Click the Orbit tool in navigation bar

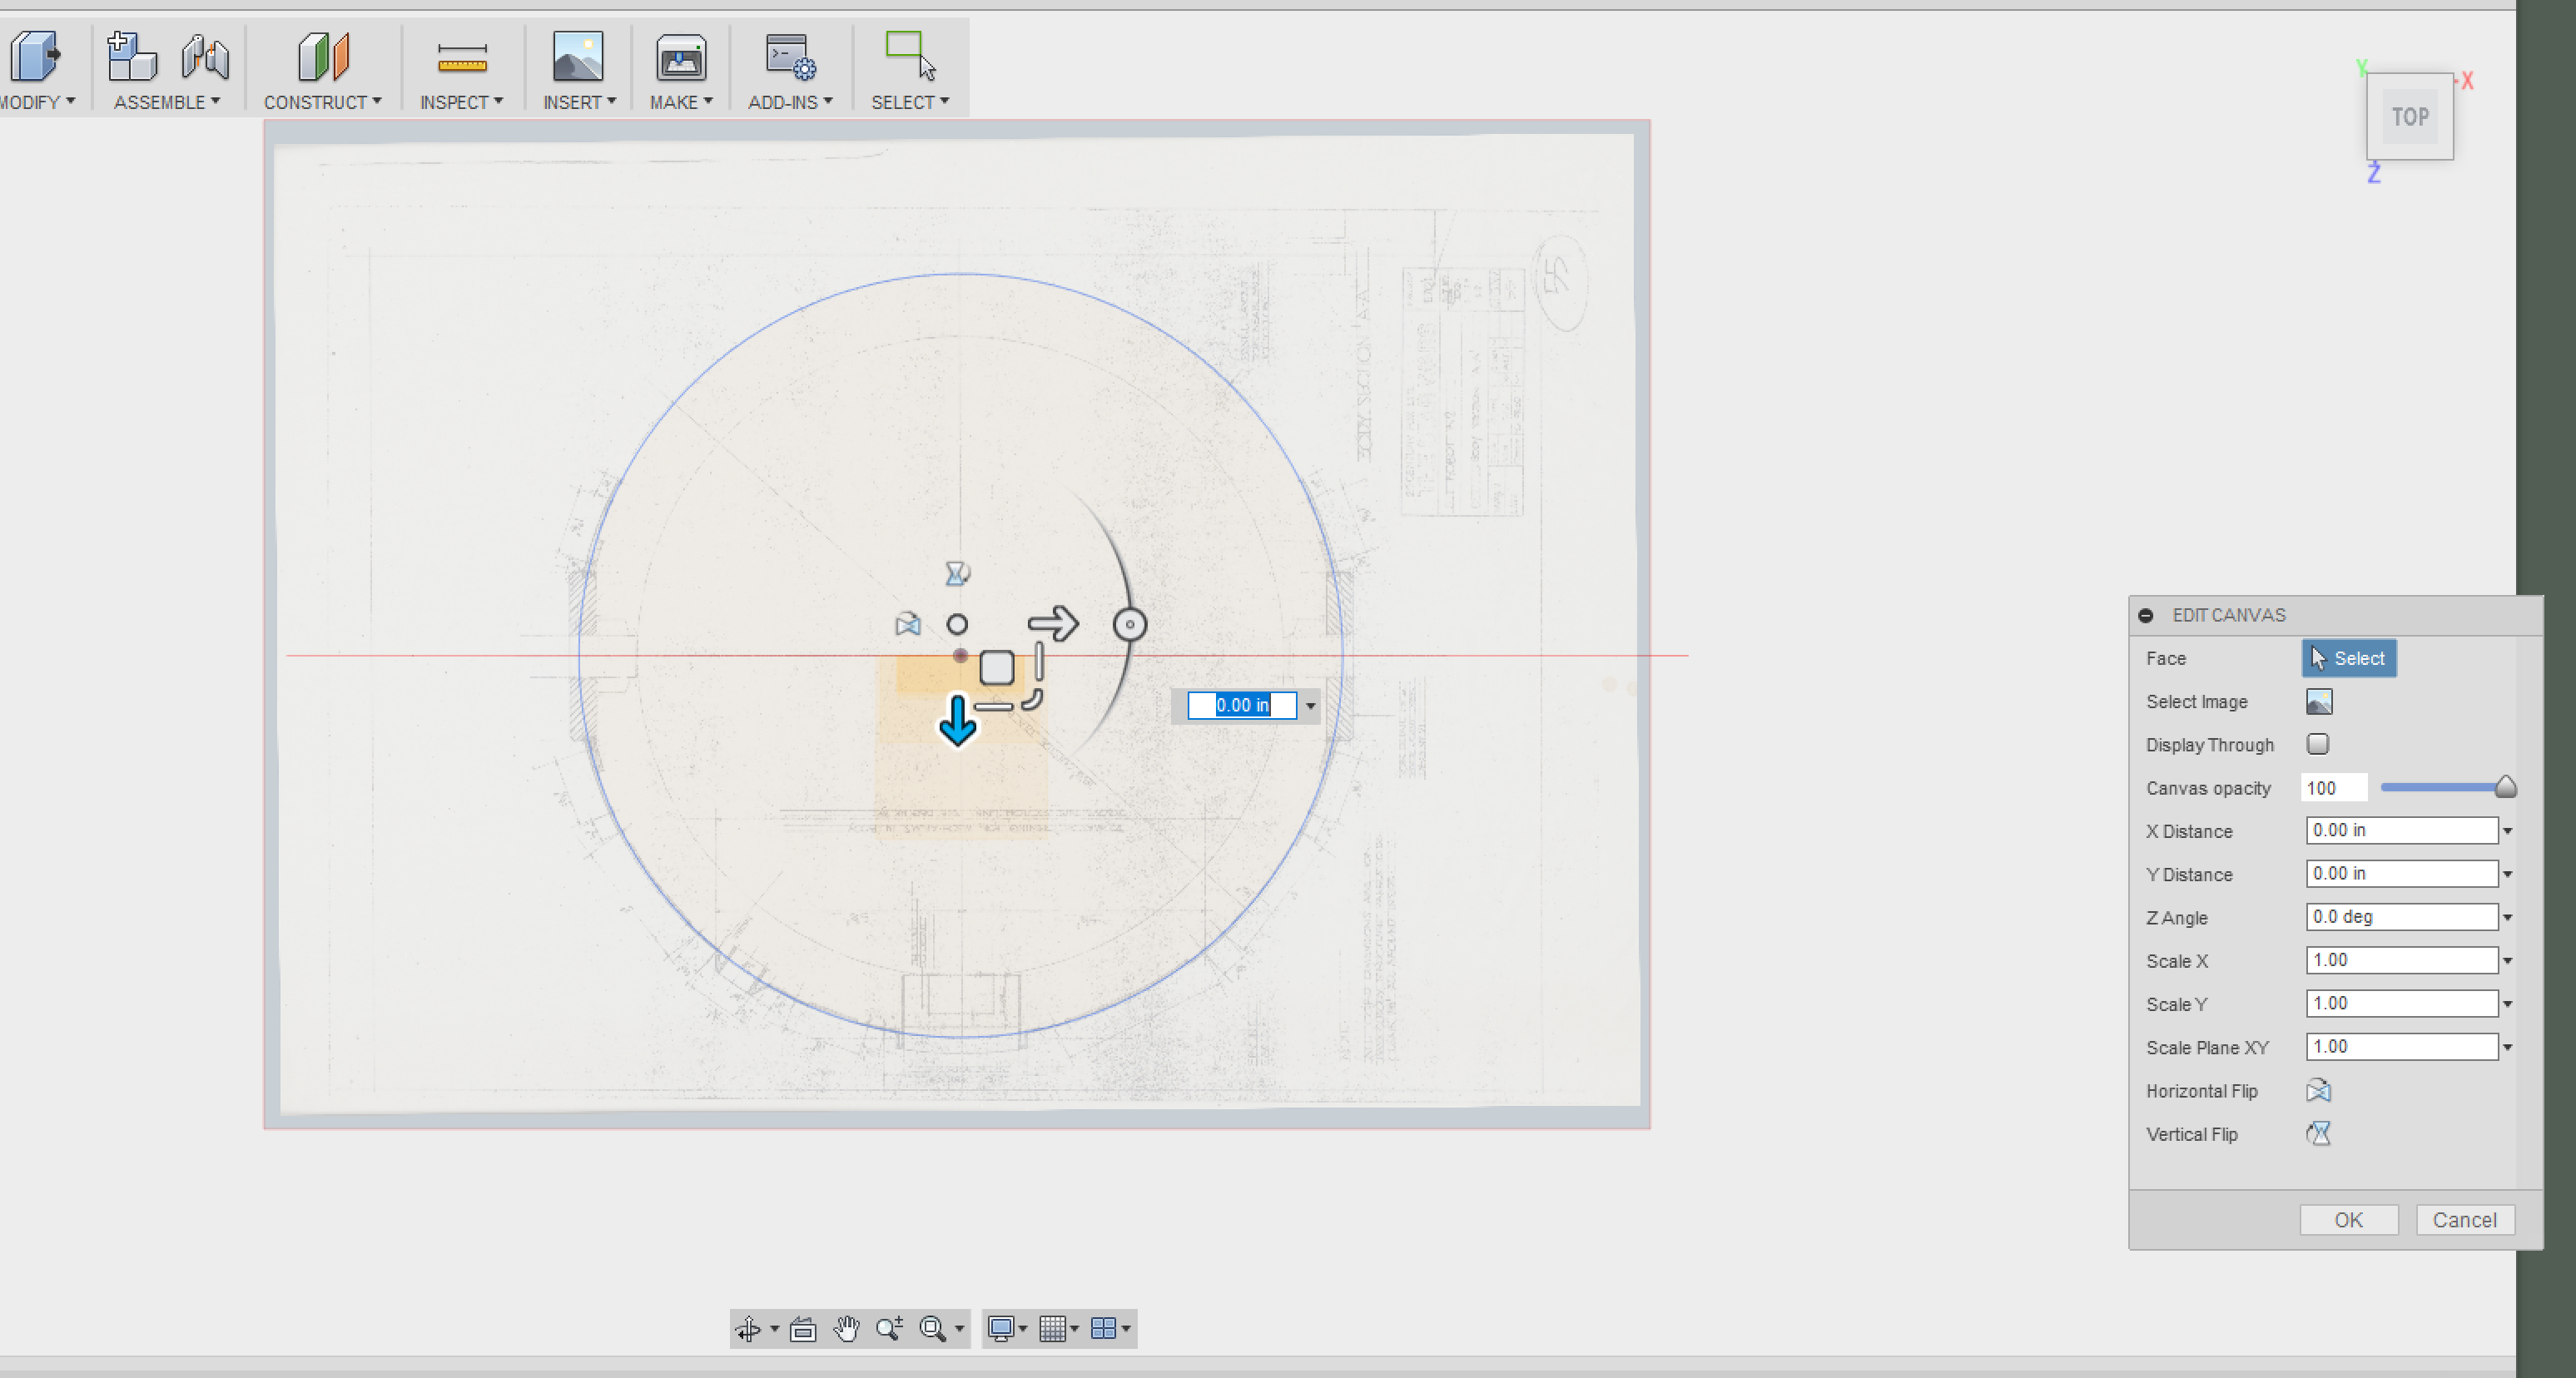748,1328
